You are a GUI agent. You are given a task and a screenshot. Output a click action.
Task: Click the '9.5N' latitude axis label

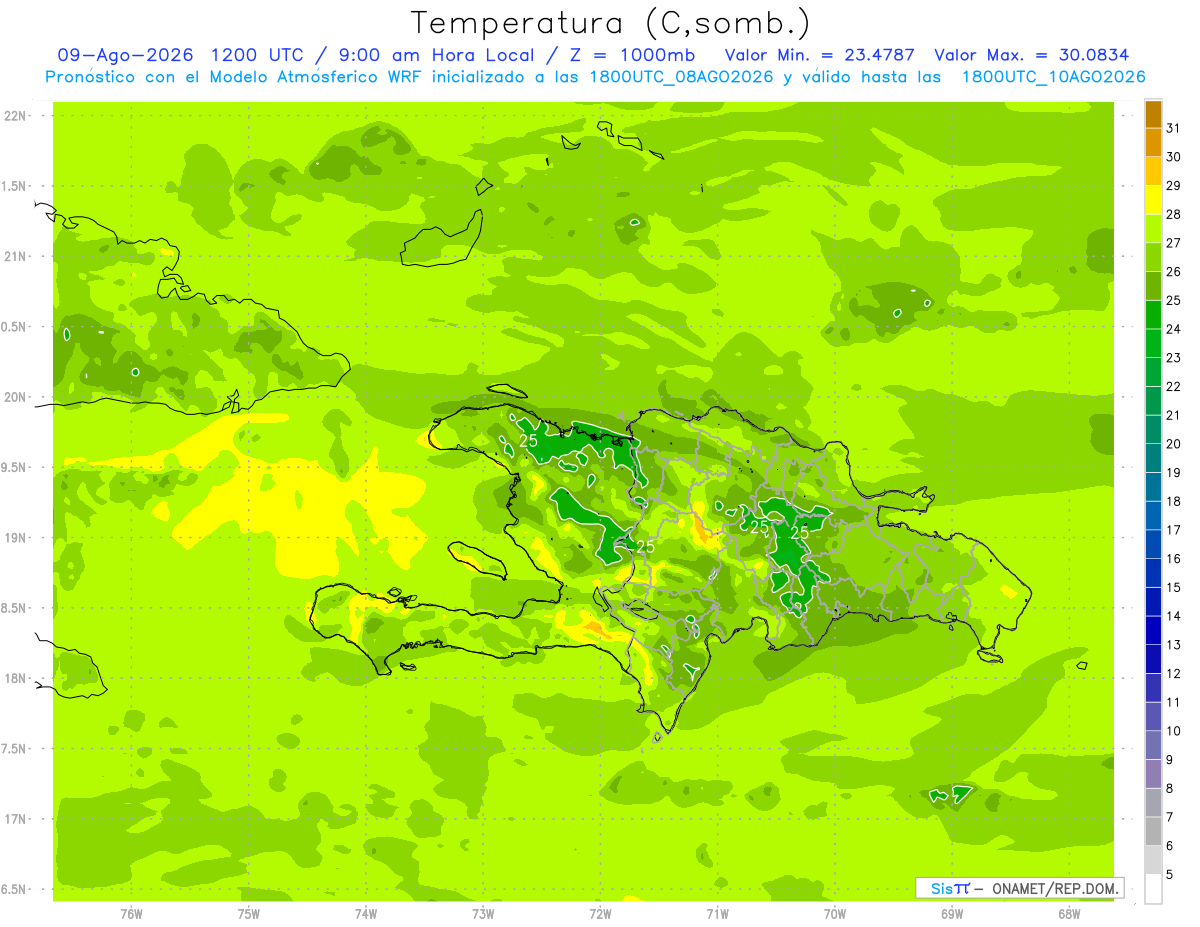(15, 468)
